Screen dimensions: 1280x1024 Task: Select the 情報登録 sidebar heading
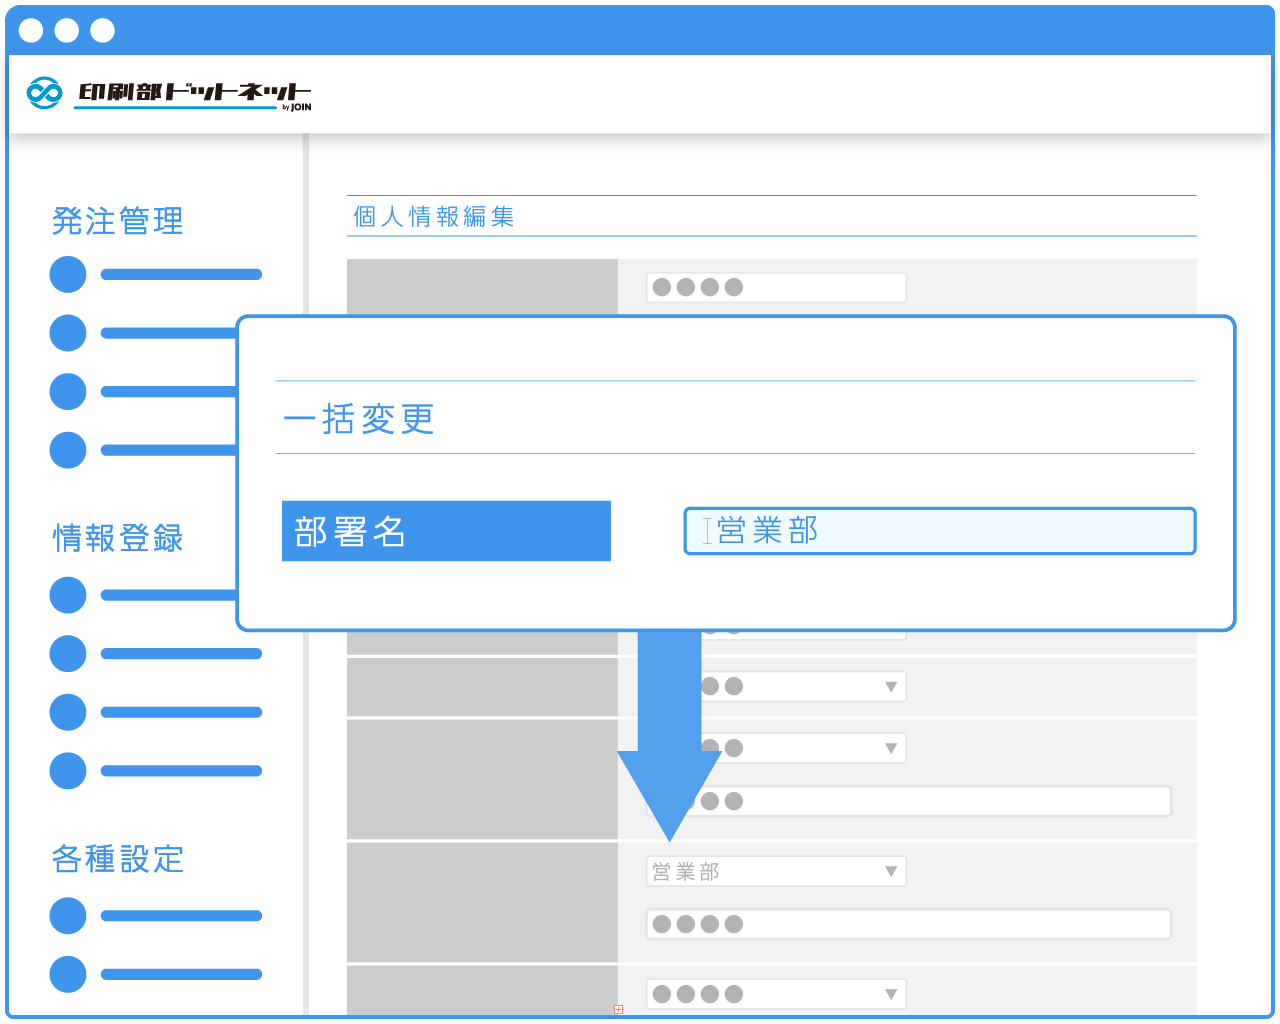click(x=118, y=538)
